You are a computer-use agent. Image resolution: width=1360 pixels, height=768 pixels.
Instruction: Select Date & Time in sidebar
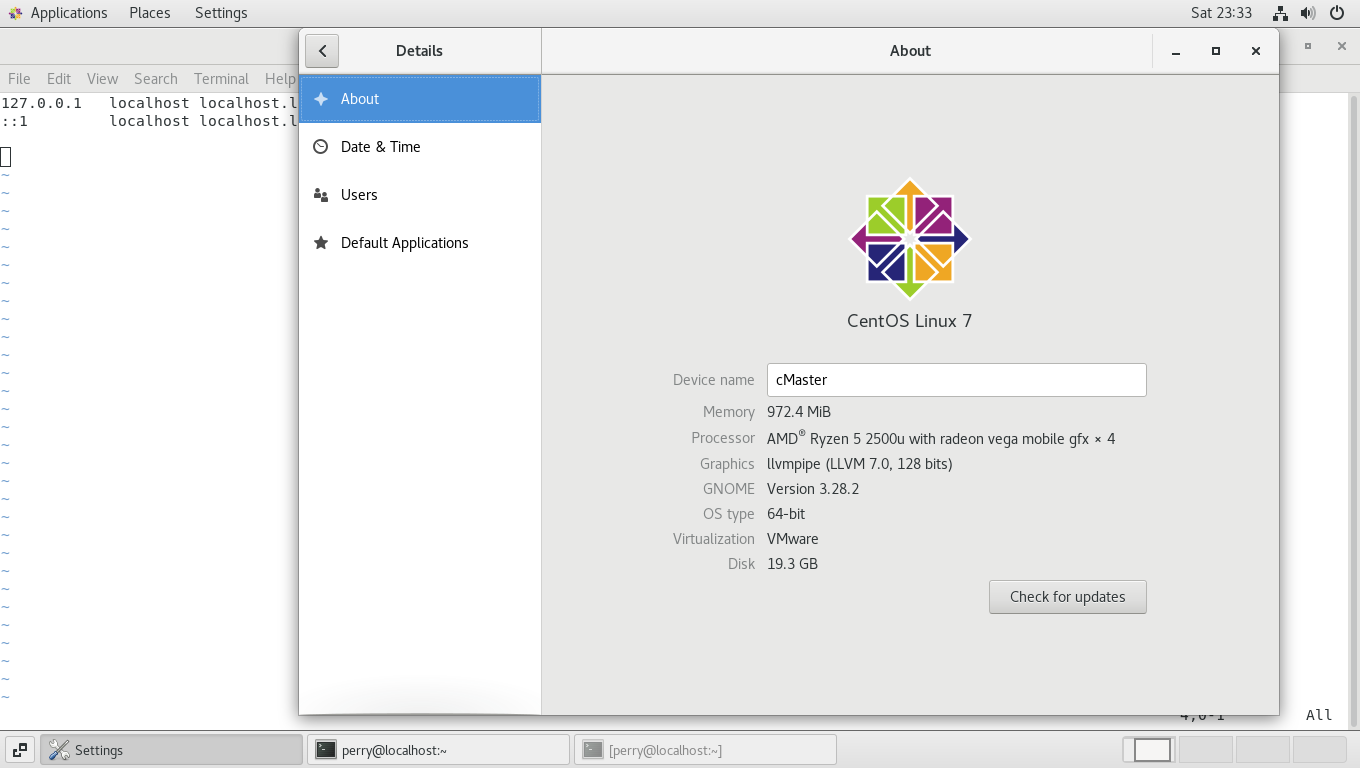click(x=380, y=147)
